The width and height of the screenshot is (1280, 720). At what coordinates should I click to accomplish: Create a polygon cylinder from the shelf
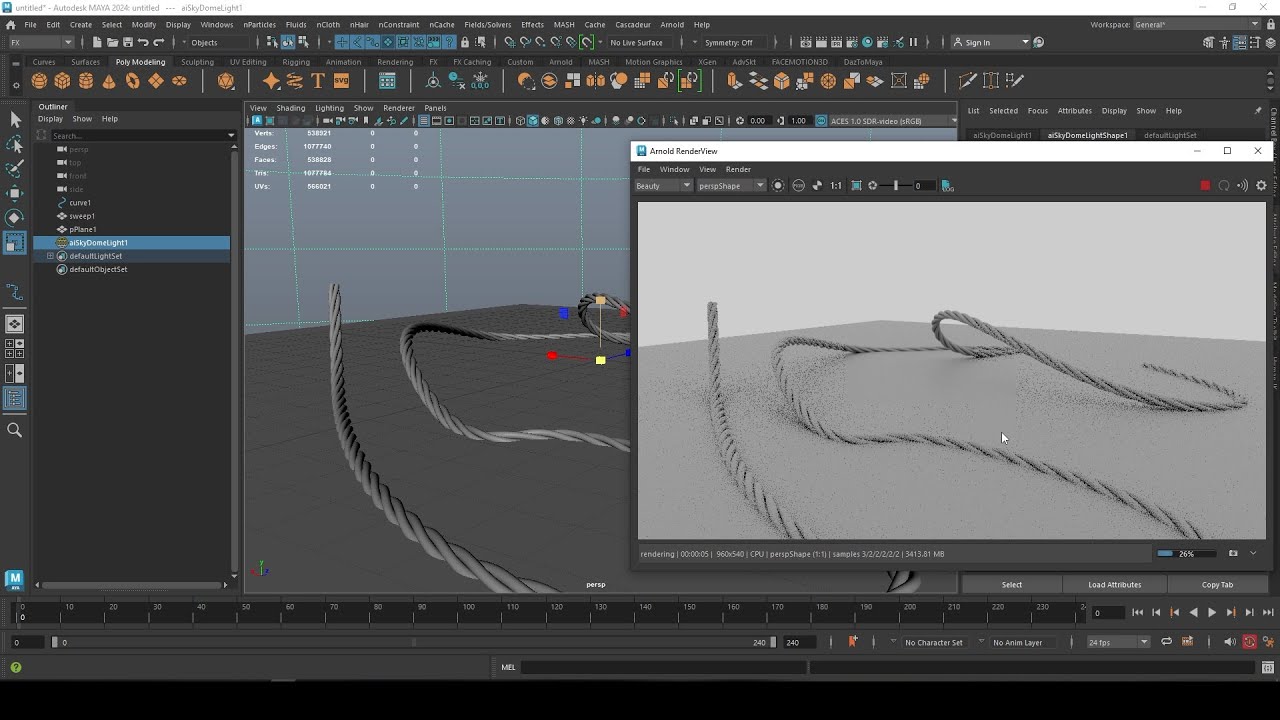pos(86,81)
